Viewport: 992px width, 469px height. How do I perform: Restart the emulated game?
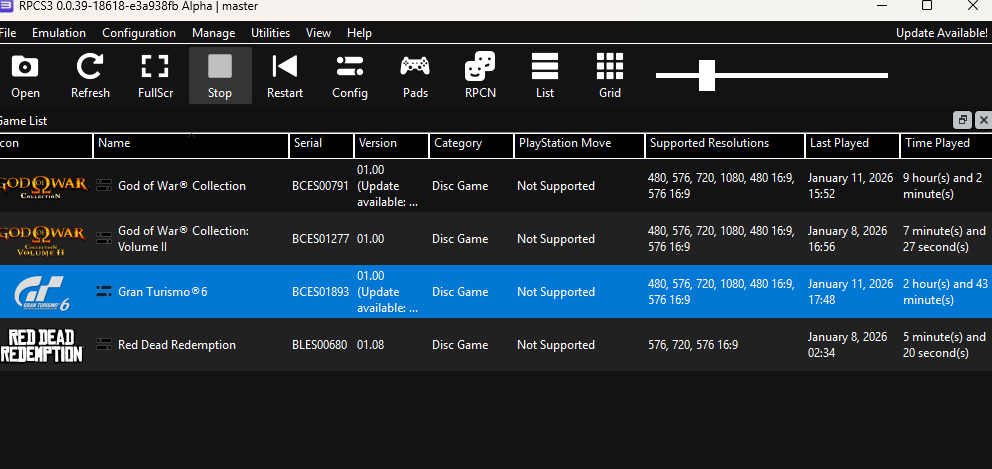click(x=285, y=75)
